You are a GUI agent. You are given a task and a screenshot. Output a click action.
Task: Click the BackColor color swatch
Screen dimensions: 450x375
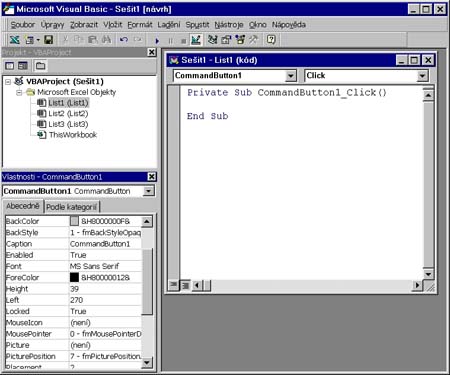coord(74,221)
